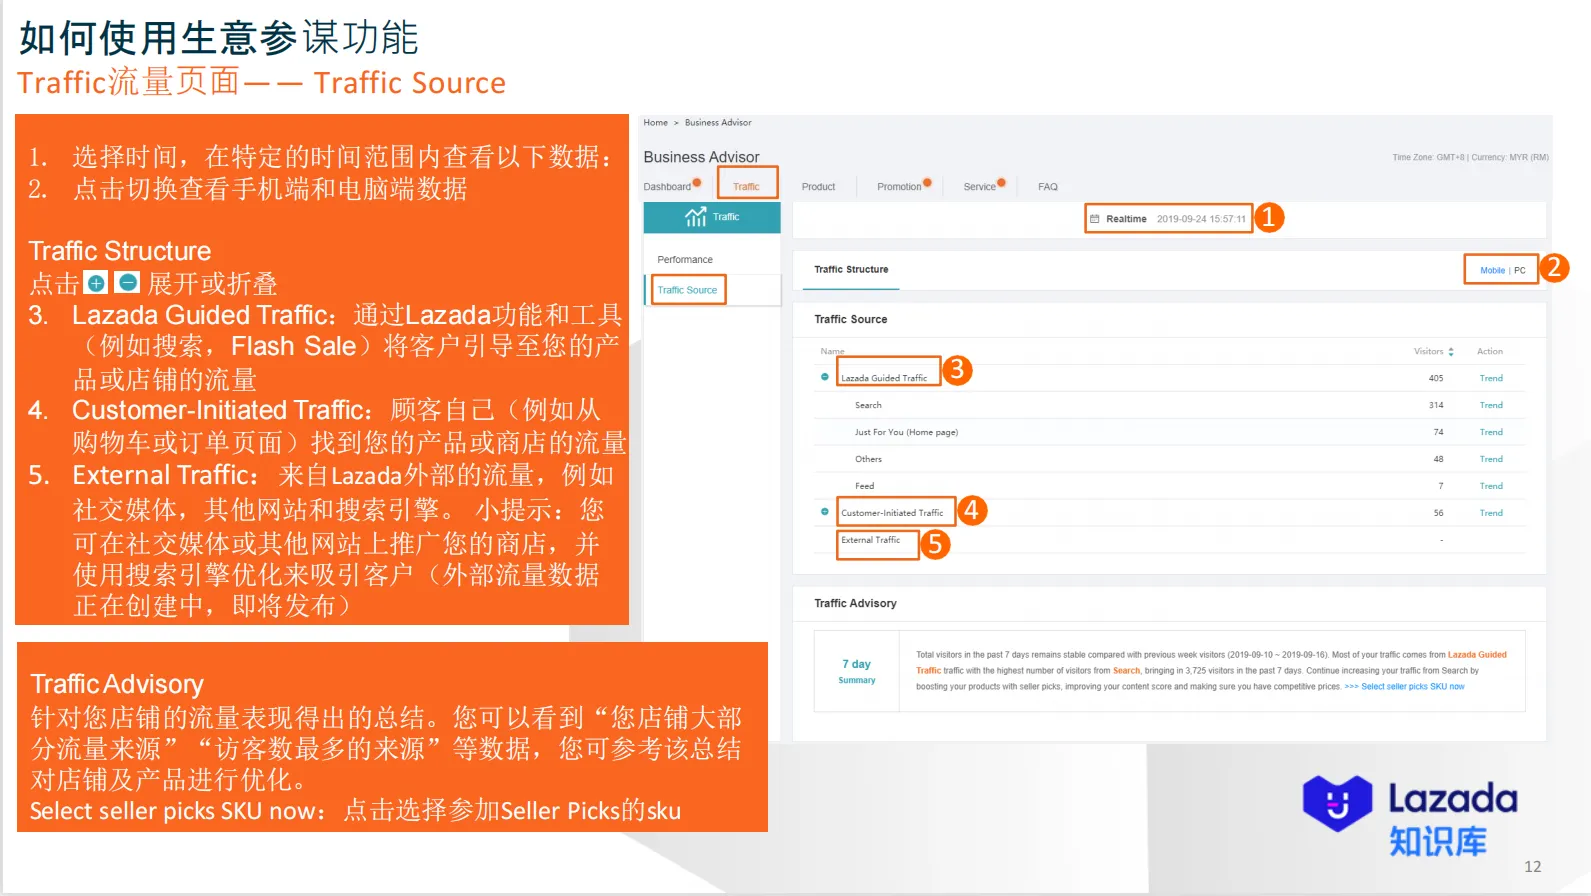The height and width of the screenshot is (896, 1591).
Task: Select the Traffic Structure sub-tab
Action: coord(851,270)
